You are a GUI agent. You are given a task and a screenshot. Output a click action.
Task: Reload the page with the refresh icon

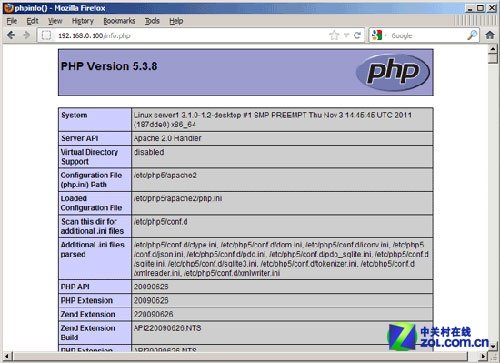[x=358, y=35]
